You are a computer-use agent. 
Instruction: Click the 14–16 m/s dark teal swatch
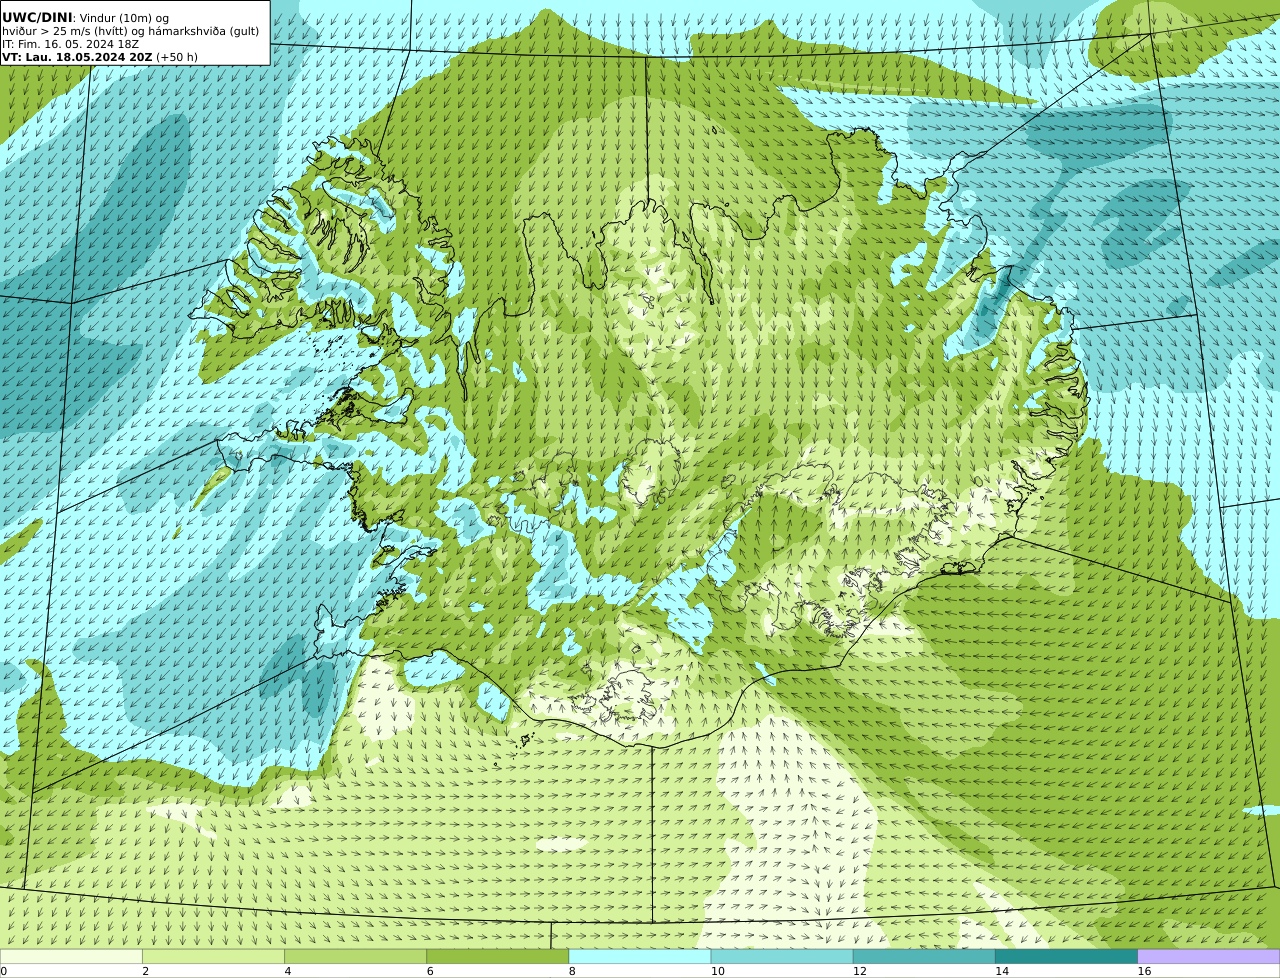click(1067, 956)
